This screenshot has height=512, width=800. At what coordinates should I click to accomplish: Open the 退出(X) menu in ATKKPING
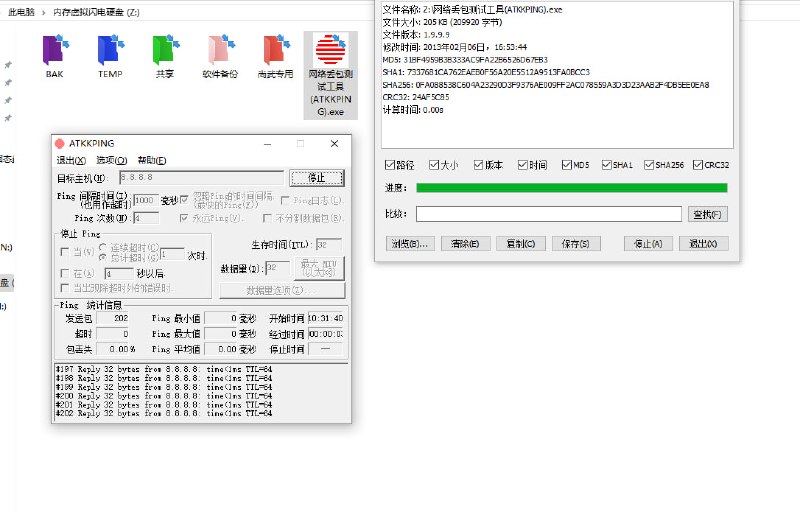point(71,160)
